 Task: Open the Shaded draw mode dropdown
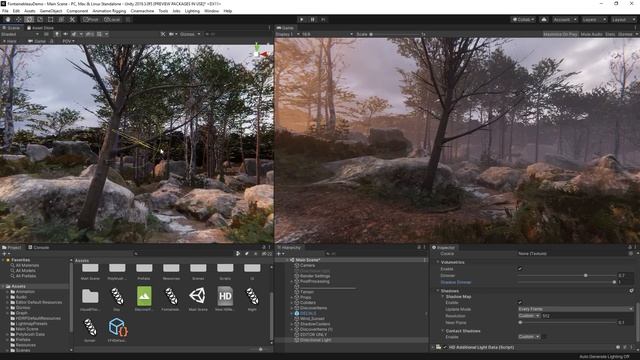[x=20, y=34]
